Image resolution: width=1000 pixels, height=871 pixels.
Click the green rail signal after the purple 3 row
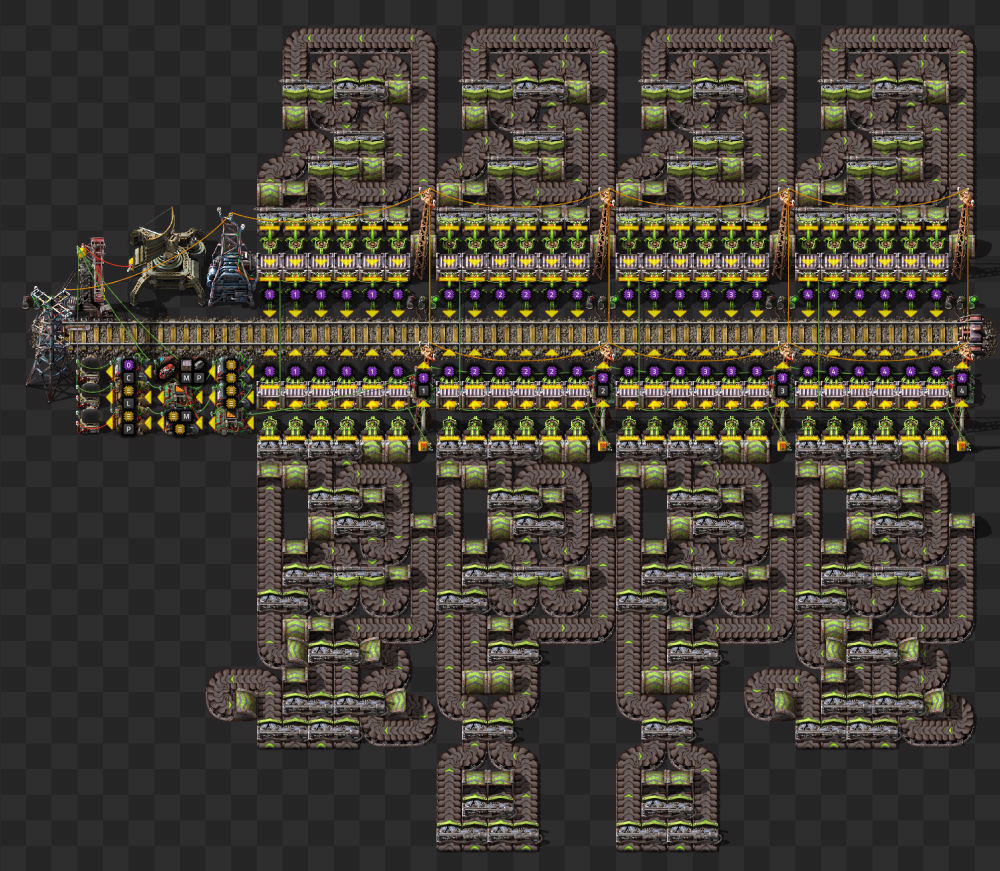point(793,302)
